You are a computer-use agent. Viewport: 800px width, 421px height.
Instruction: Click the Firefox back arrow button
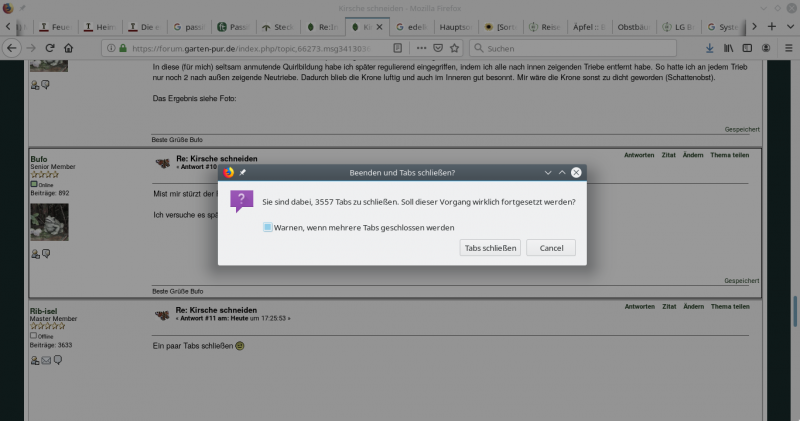[11, 47]
